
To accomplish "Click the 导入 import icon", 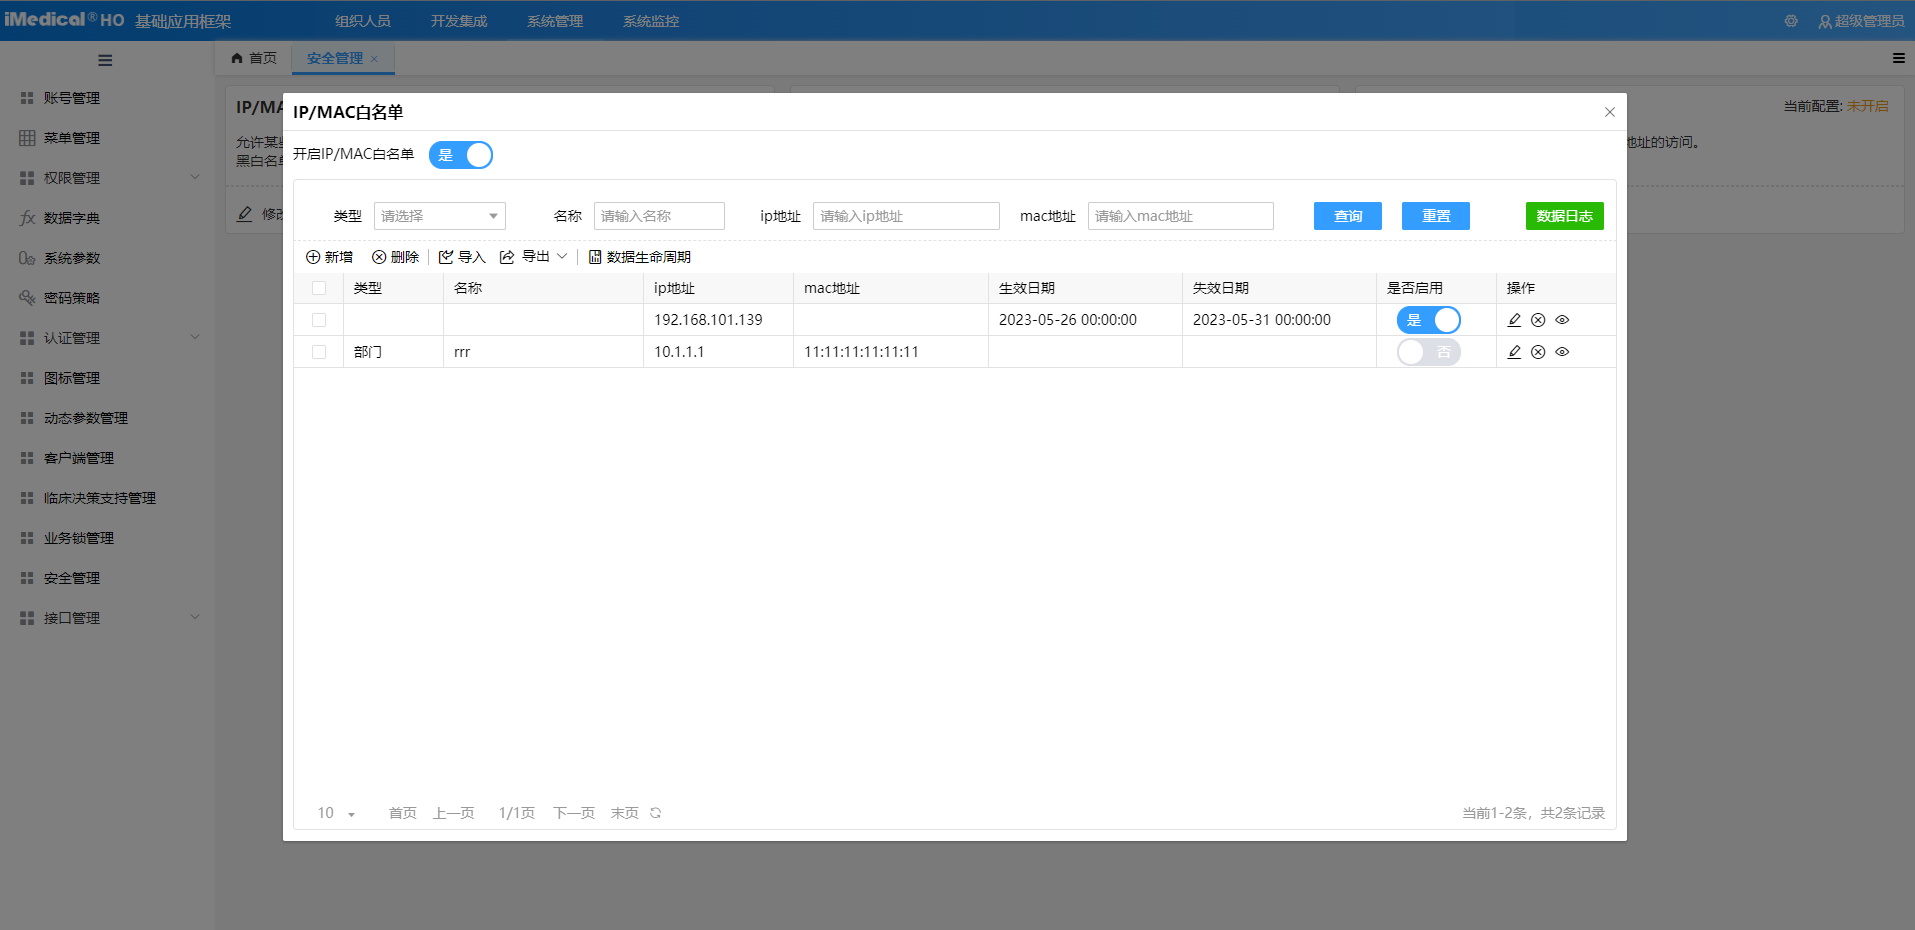I will point(446,257).
